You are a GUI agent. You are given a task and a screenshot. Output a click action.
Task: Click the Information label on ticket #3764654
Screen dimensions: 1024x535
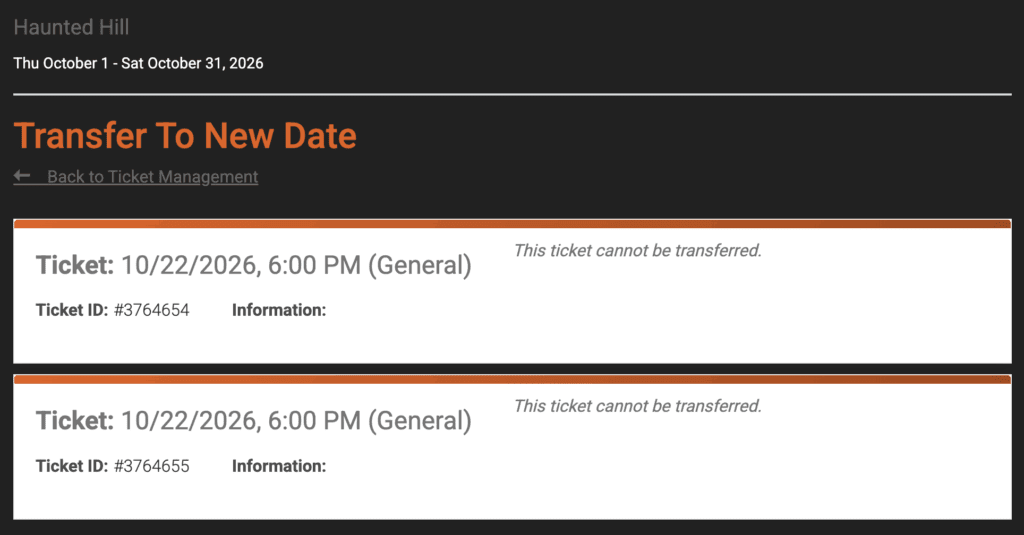279,310
